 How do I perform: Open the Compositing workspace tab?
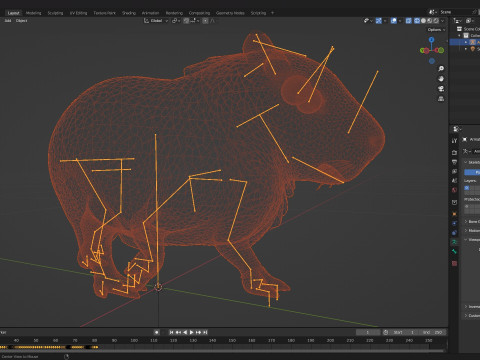tap(199, 13)
